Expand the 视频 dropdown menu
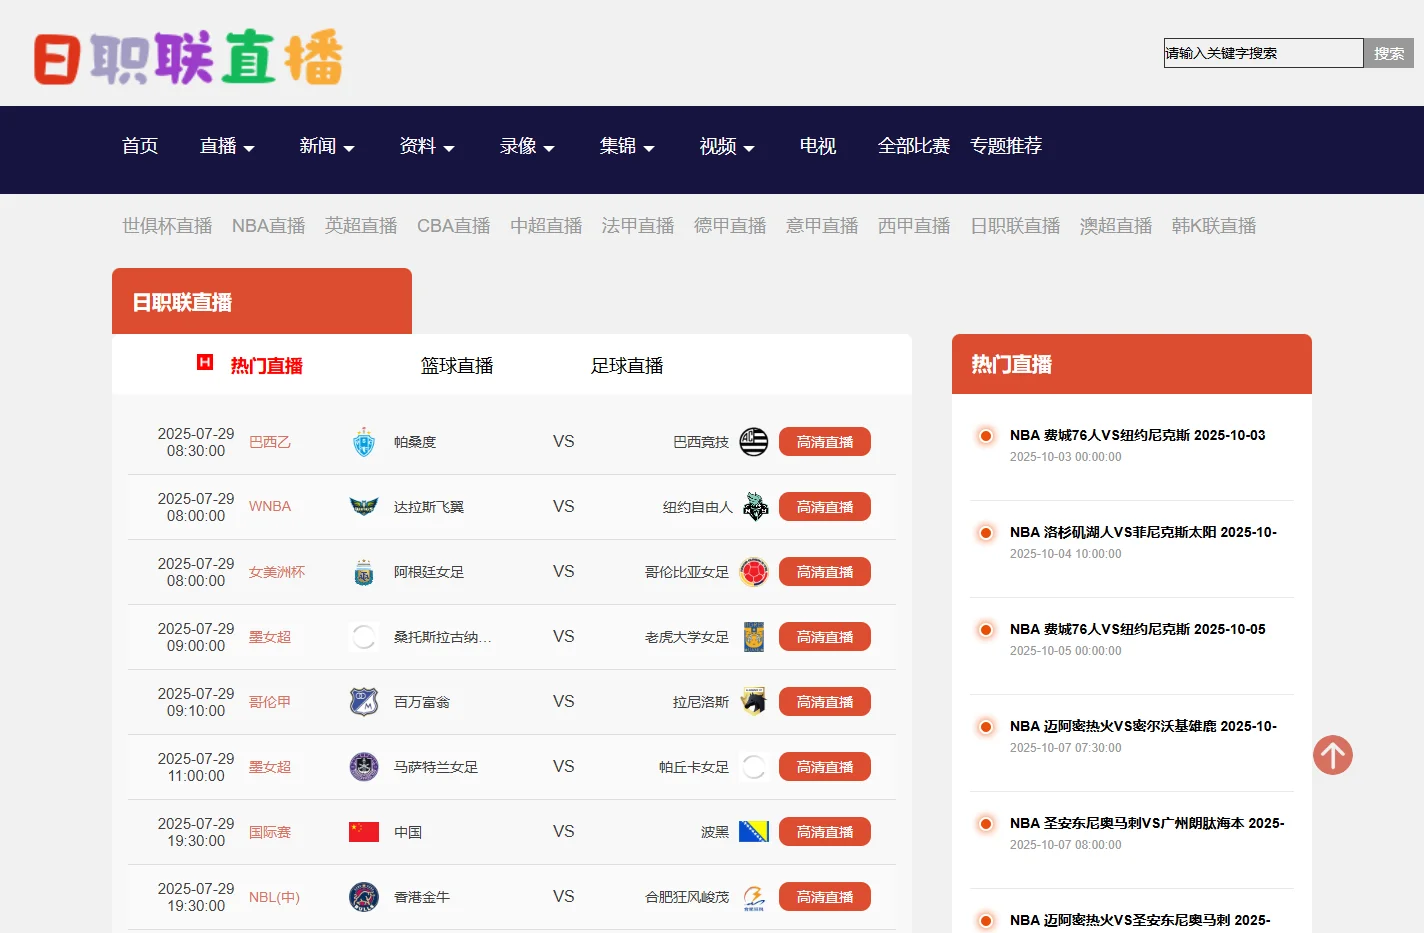Viewport: 1424px width, 933px height. [x=727, y=146]
